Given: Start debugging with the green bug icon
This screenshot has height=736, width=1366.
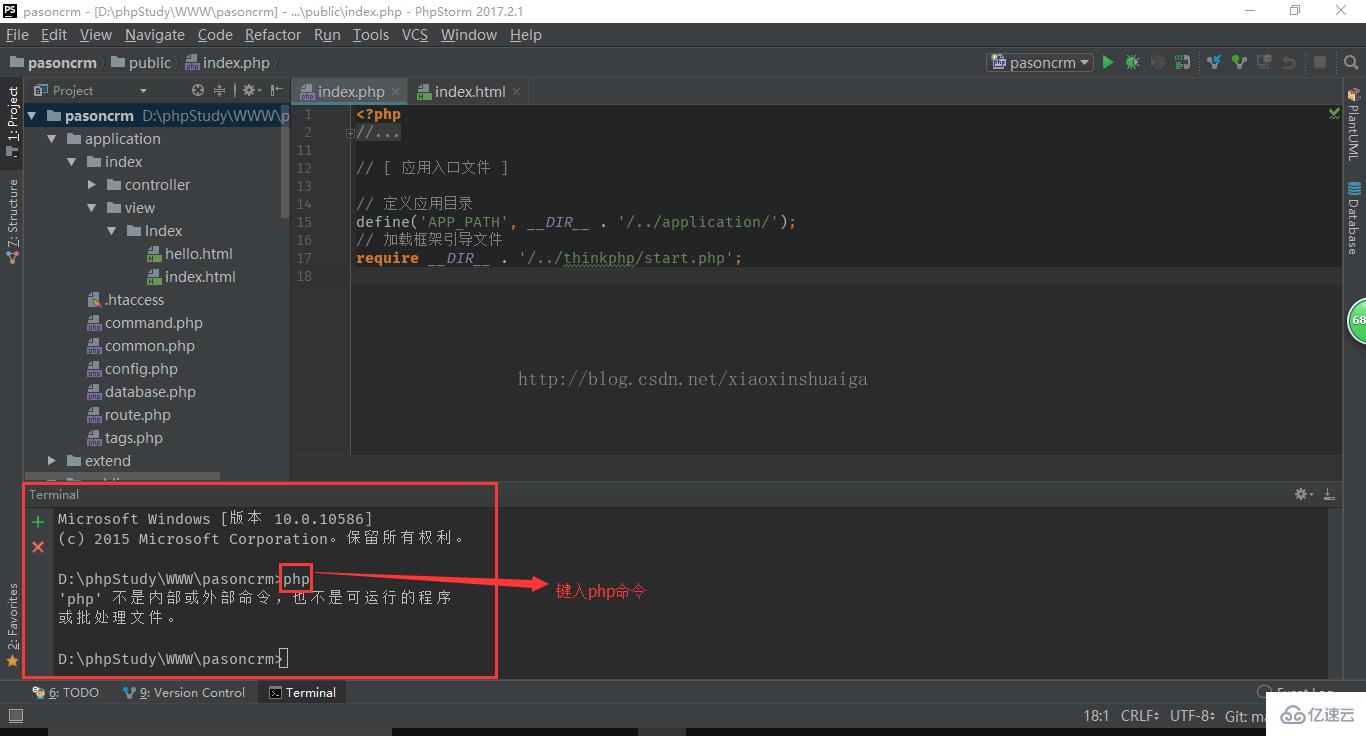Looking at the screenshot, I should (x=1132, y=62).
